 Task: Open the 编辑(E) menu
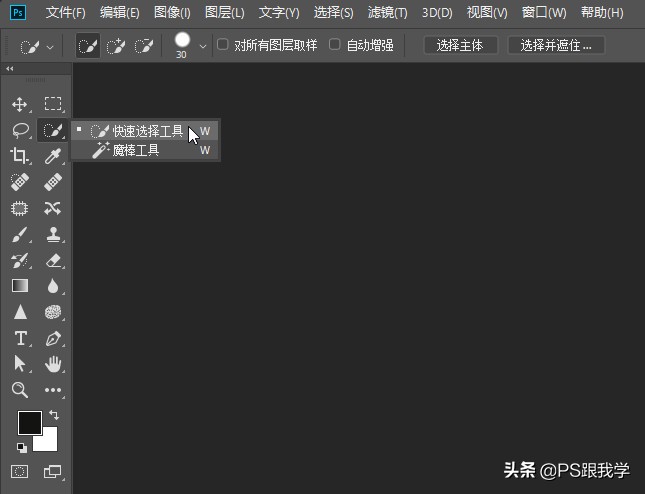[120, 13]
